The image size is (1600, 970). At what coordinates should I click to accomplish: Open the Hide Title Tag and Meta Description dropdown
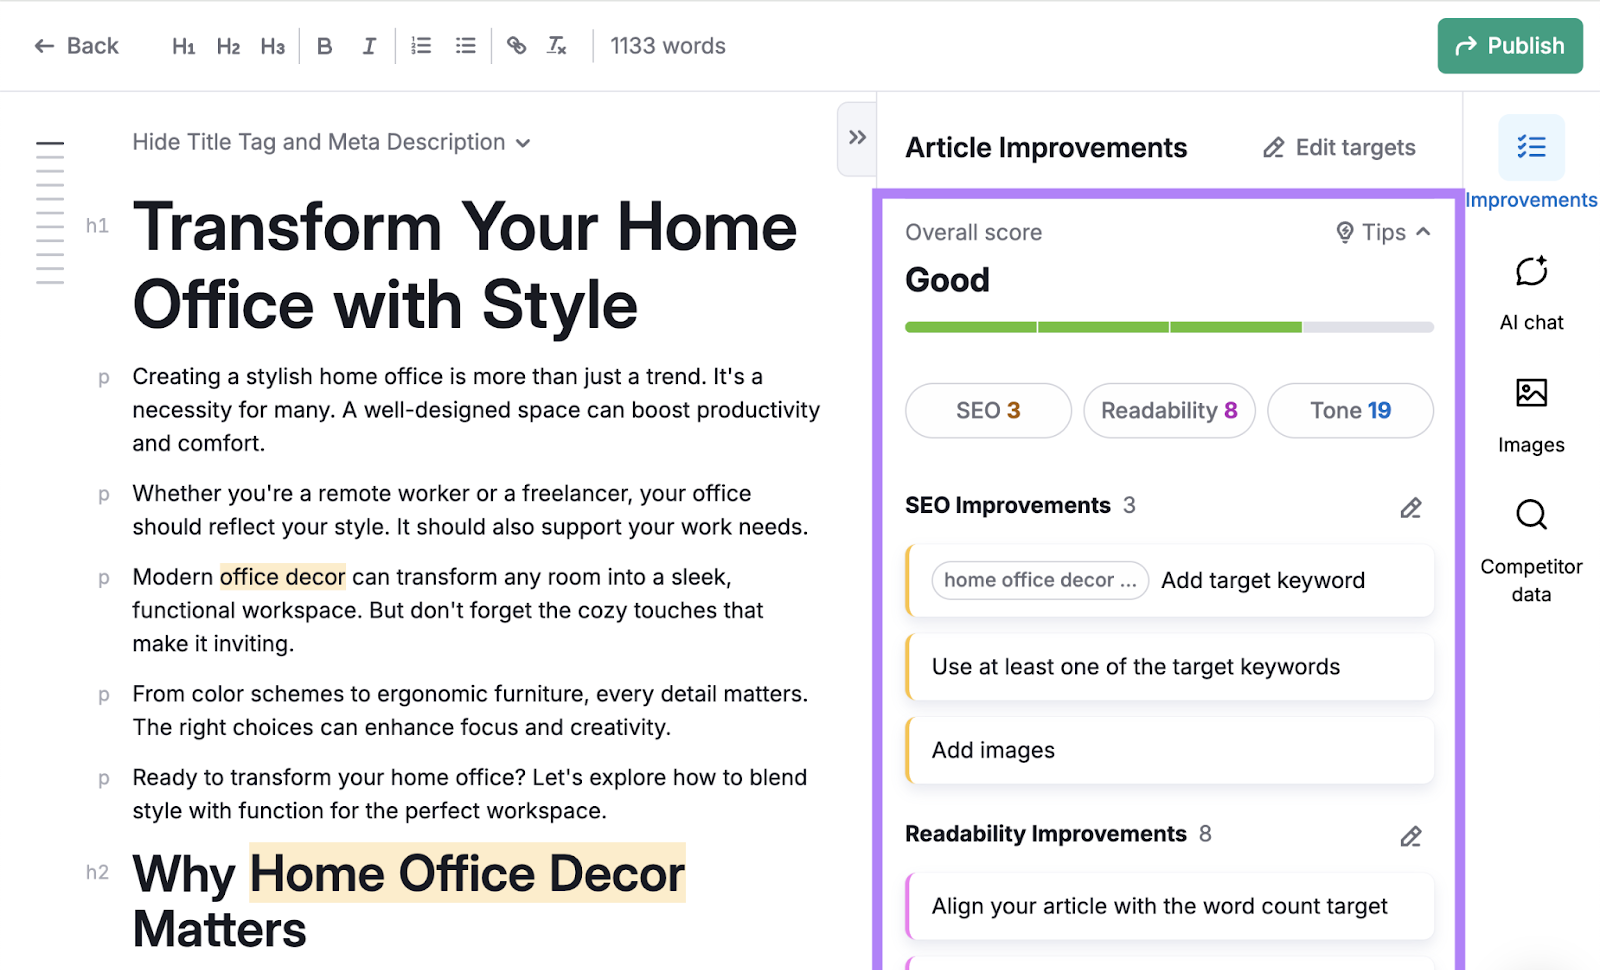click(x=333, y=142)
